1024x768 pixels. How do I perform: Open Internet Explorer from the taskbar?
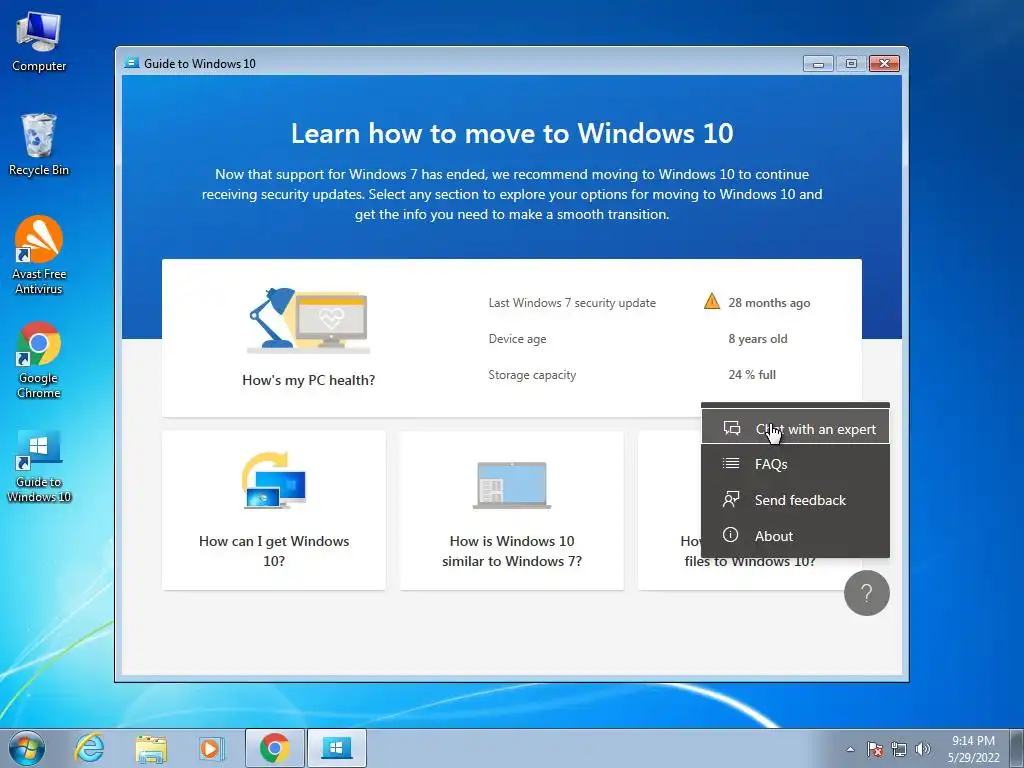point(89,748)
